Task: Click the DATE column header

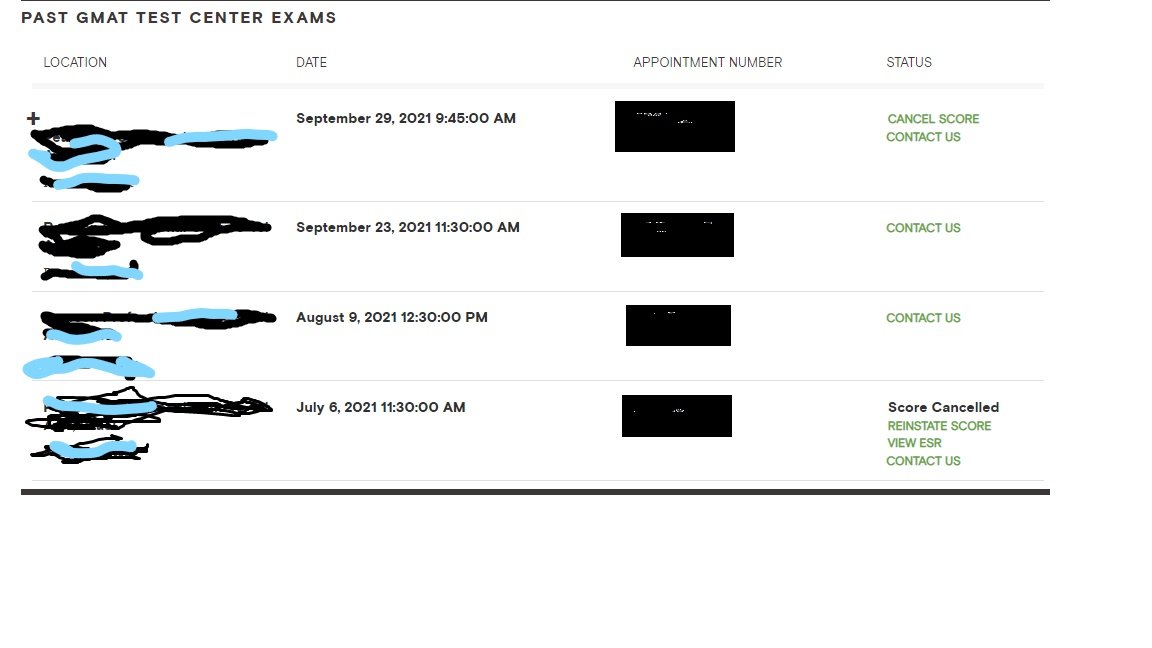Action: click(311, 62)
